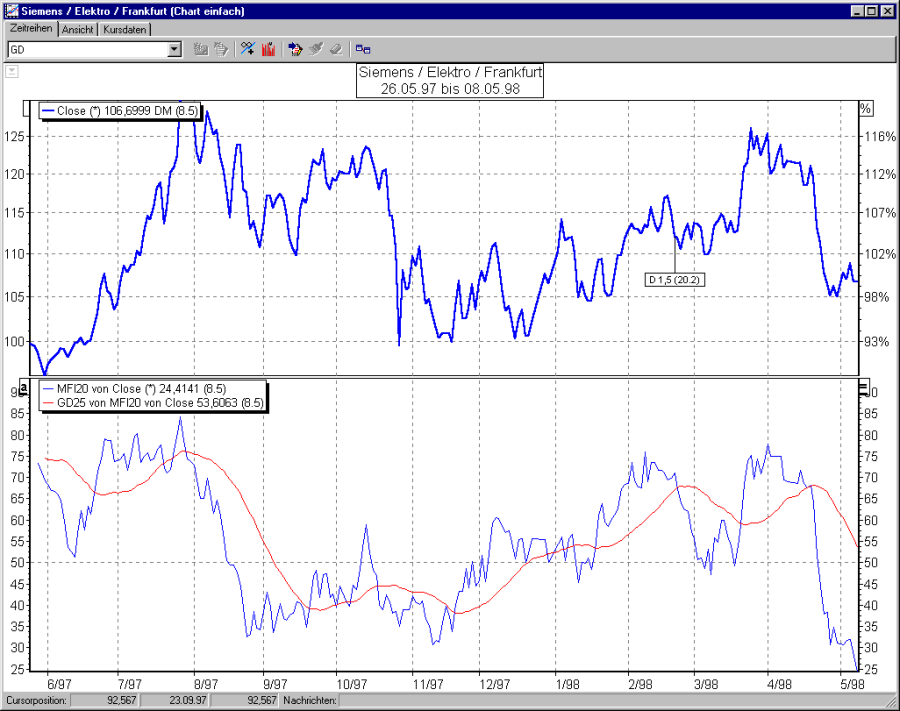Click the D 1,5 (20.2) chart annotation
900x711 pixels.
[674, 280]
